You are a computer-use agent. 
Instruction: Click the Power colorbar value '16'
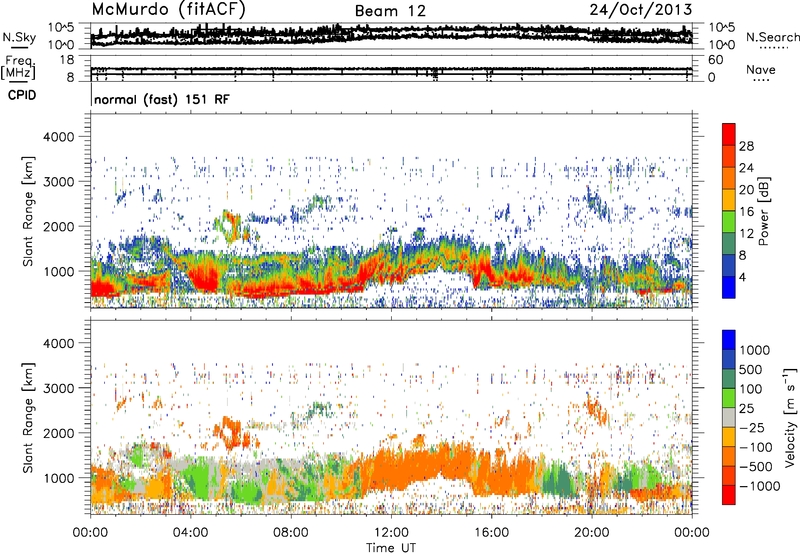click(746, 212)
